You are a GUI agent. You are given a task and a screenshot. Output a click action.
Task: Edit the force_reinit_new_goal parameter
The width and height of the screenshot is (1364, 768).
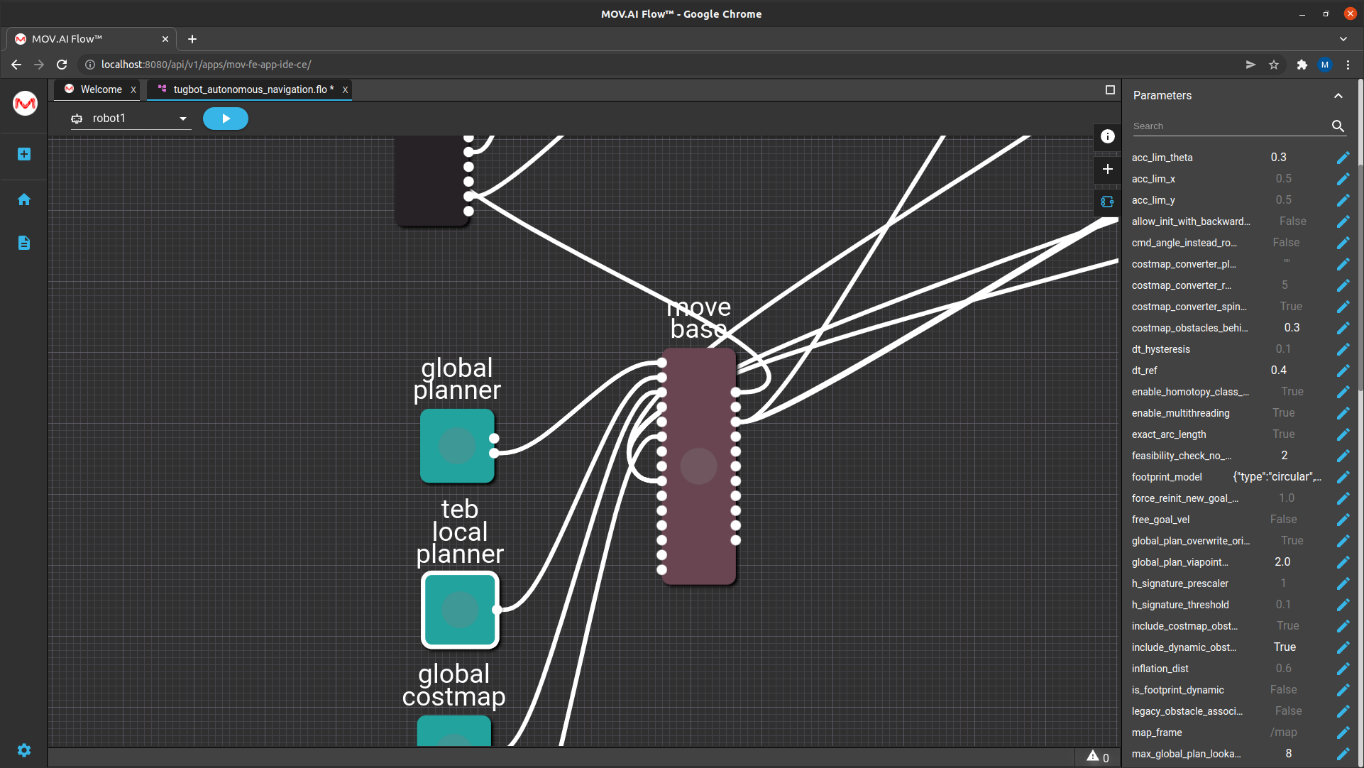coord(1343,498)
